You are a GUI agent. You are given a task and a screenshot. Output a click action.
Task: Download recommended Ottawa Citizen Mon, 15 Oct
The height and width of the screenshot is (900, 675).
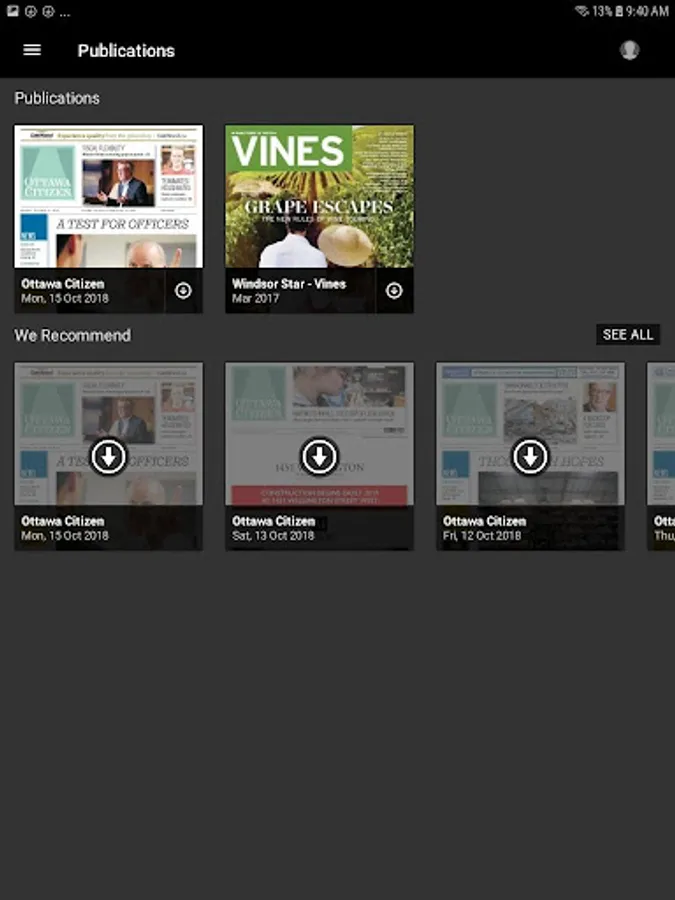[108, 457]
